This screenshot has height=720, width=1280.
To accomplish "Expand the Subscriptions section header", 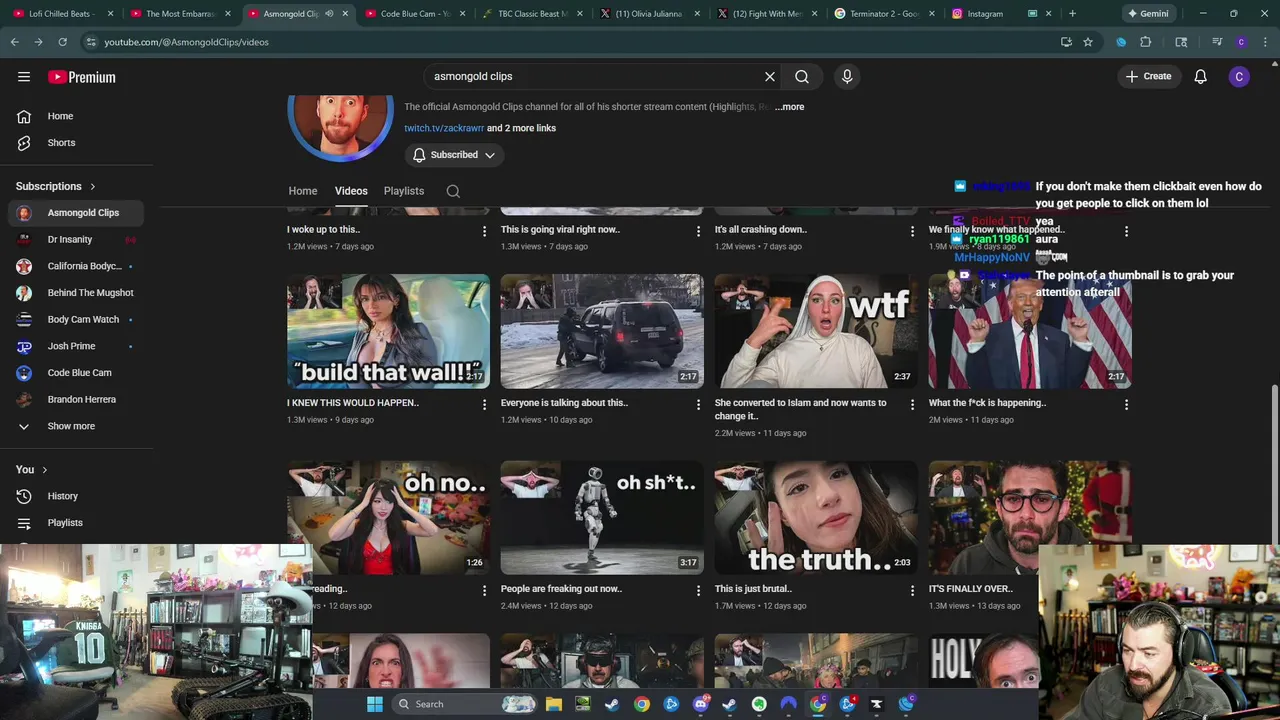I will tap(56, 186).
